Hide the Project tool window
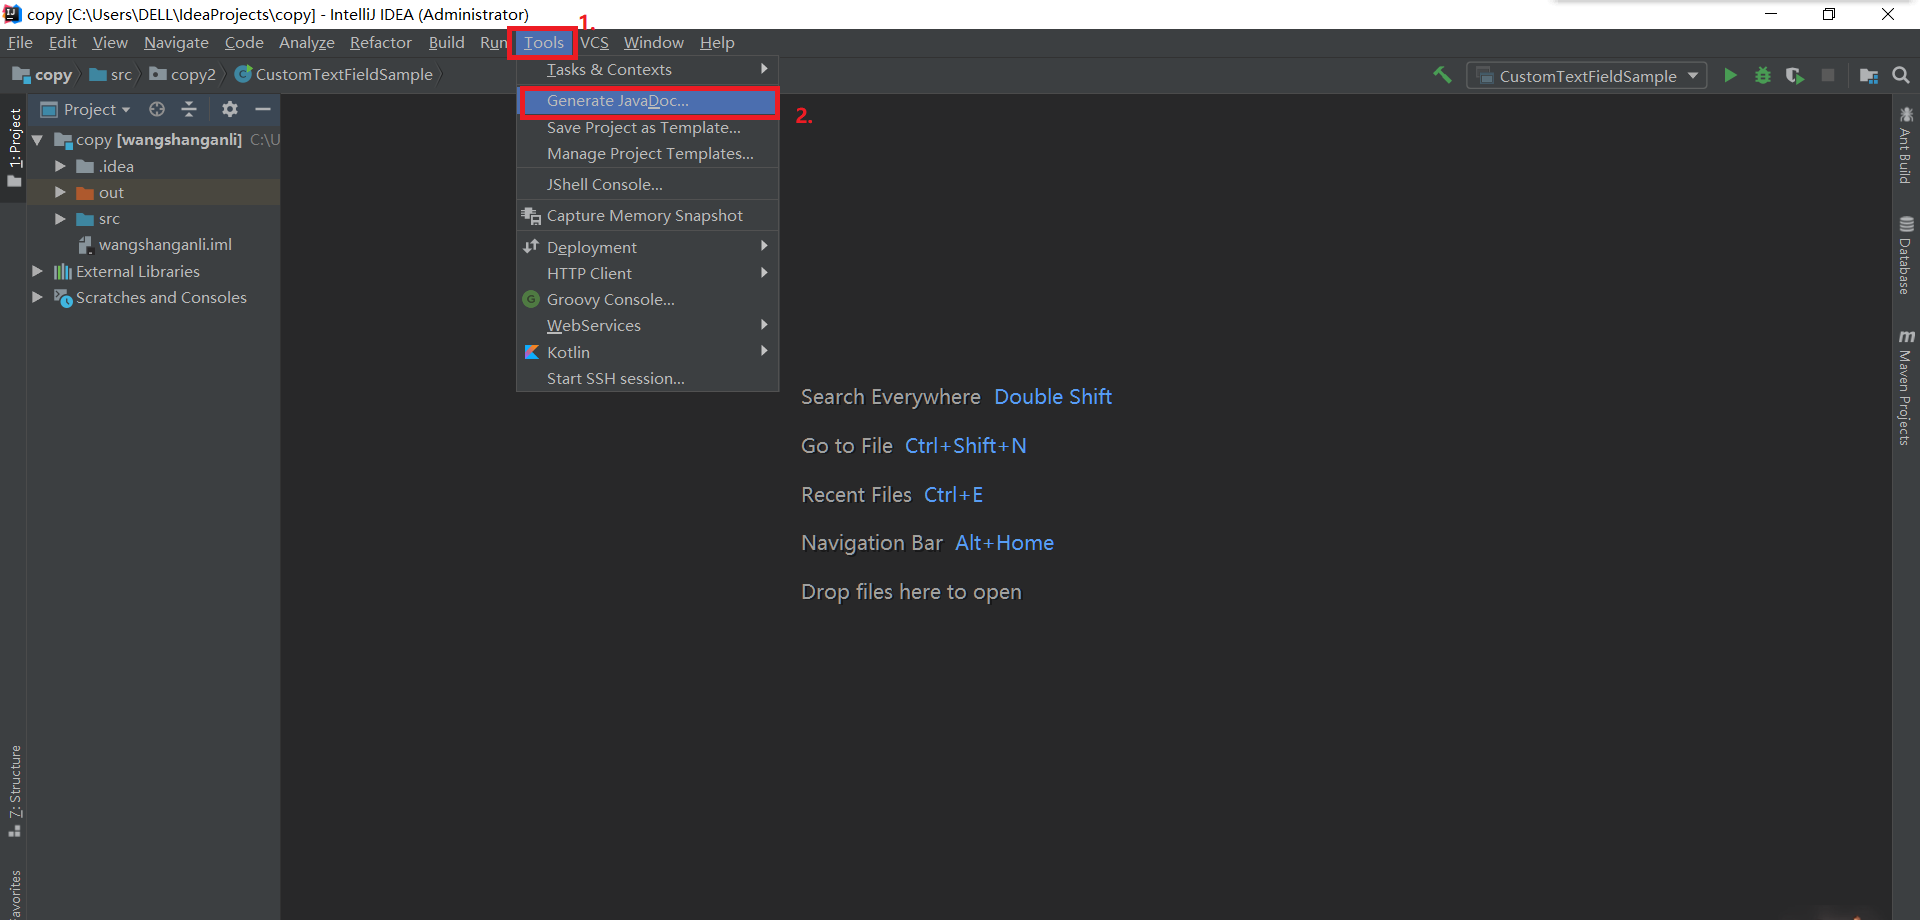The height and width of the screenshot is (920, 1920). pos(263,109)
